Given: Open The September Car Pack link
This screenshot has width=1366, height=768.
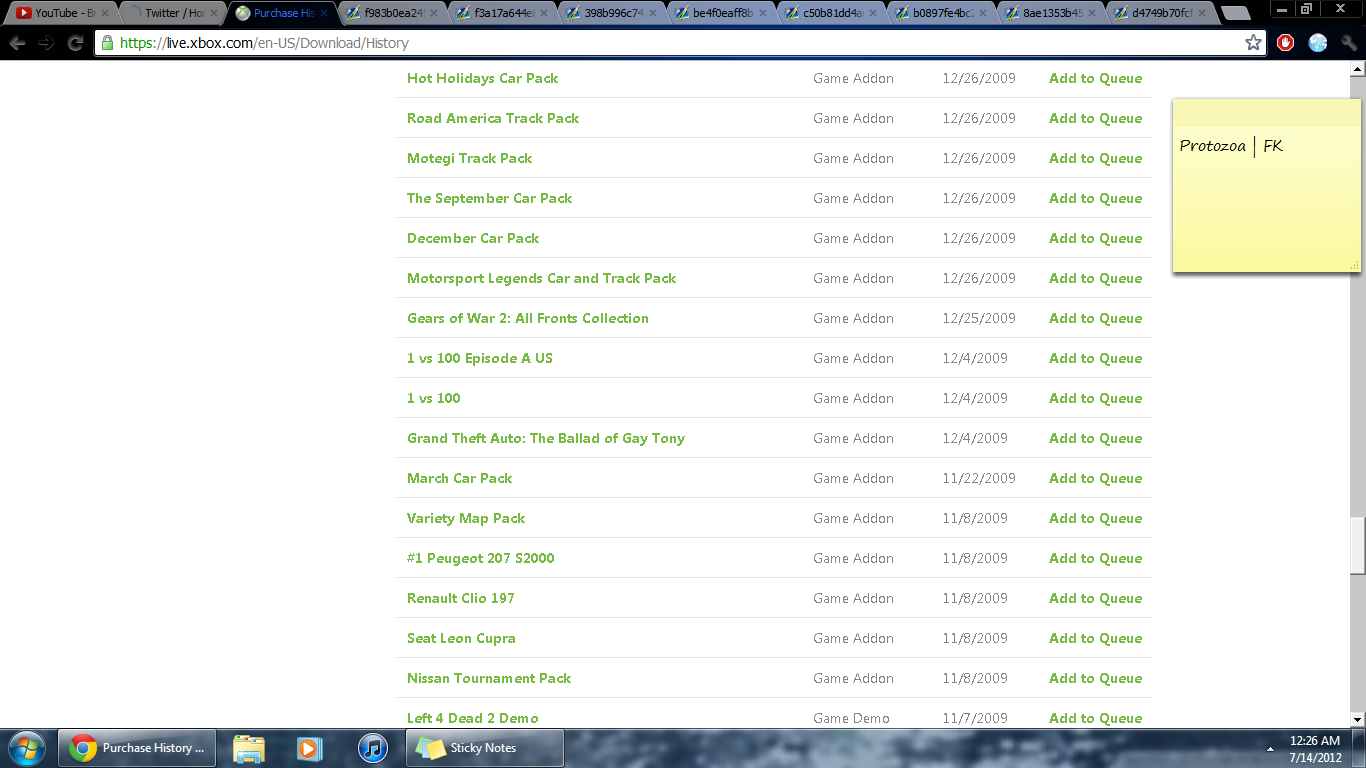Looking at the screenshot, I should pyautogui.click(x=489, y=198).
